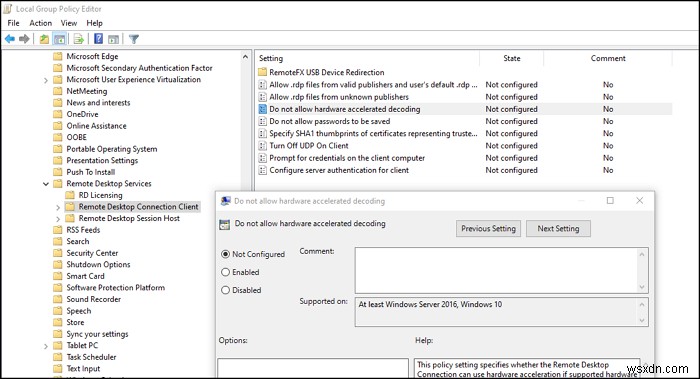The image size is (700, 379).
Task: Click Comment box scroll down arrow
Action: point(642,287)
